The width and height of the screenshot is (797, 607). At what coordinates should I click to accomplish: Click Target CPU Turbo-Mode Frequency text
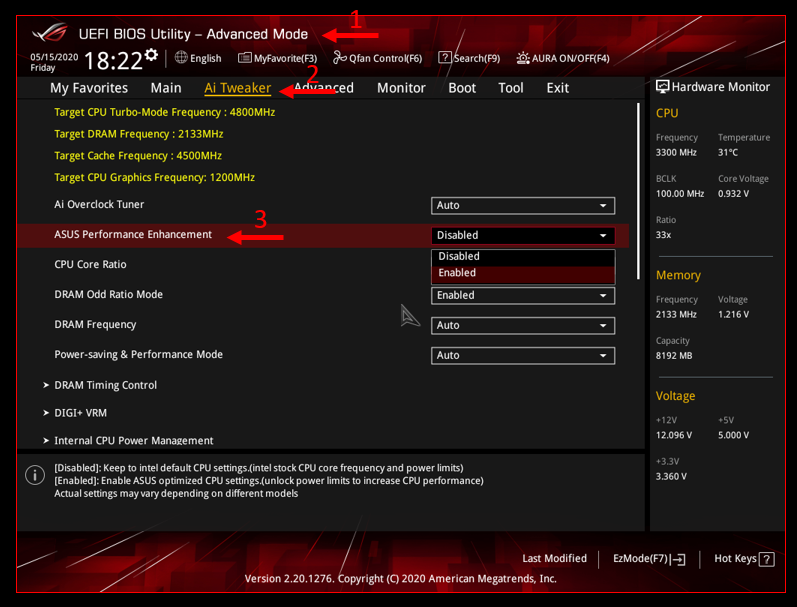(165, 112)
